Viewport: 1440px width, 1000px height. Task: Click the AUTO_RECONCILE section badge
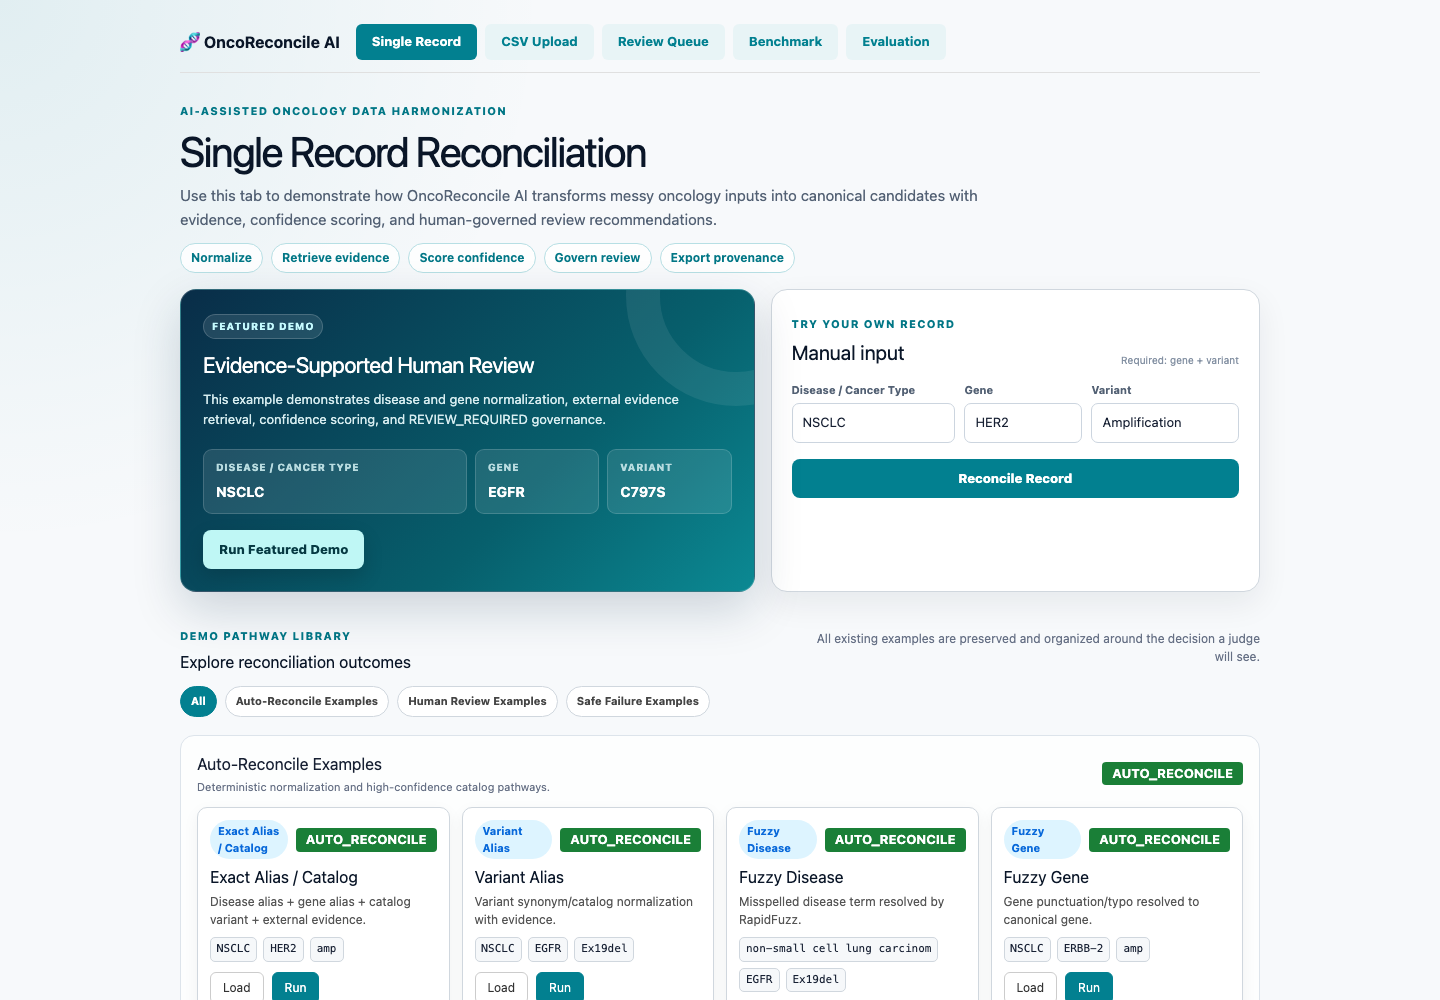(1172, 773)
